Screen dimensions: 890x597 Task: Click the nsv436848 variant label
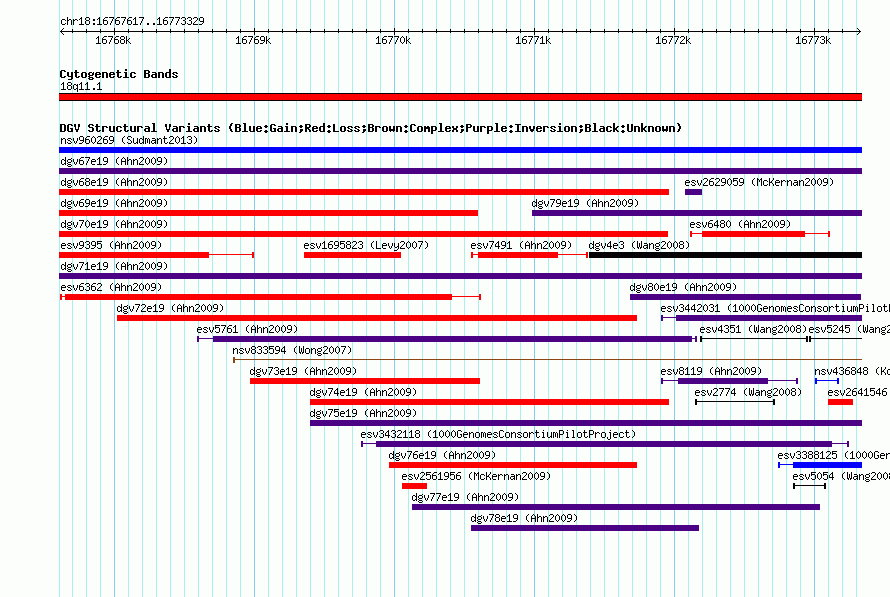click(852, 371)
